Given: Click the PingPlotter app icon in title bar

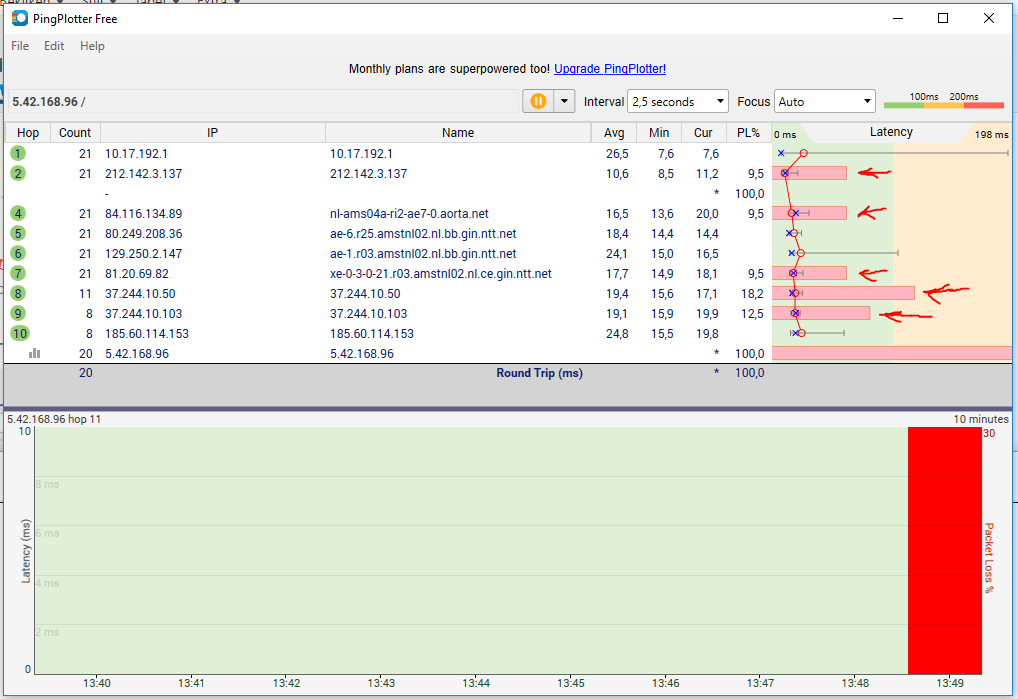Looking at the screenshot, I should pos(19,18).
